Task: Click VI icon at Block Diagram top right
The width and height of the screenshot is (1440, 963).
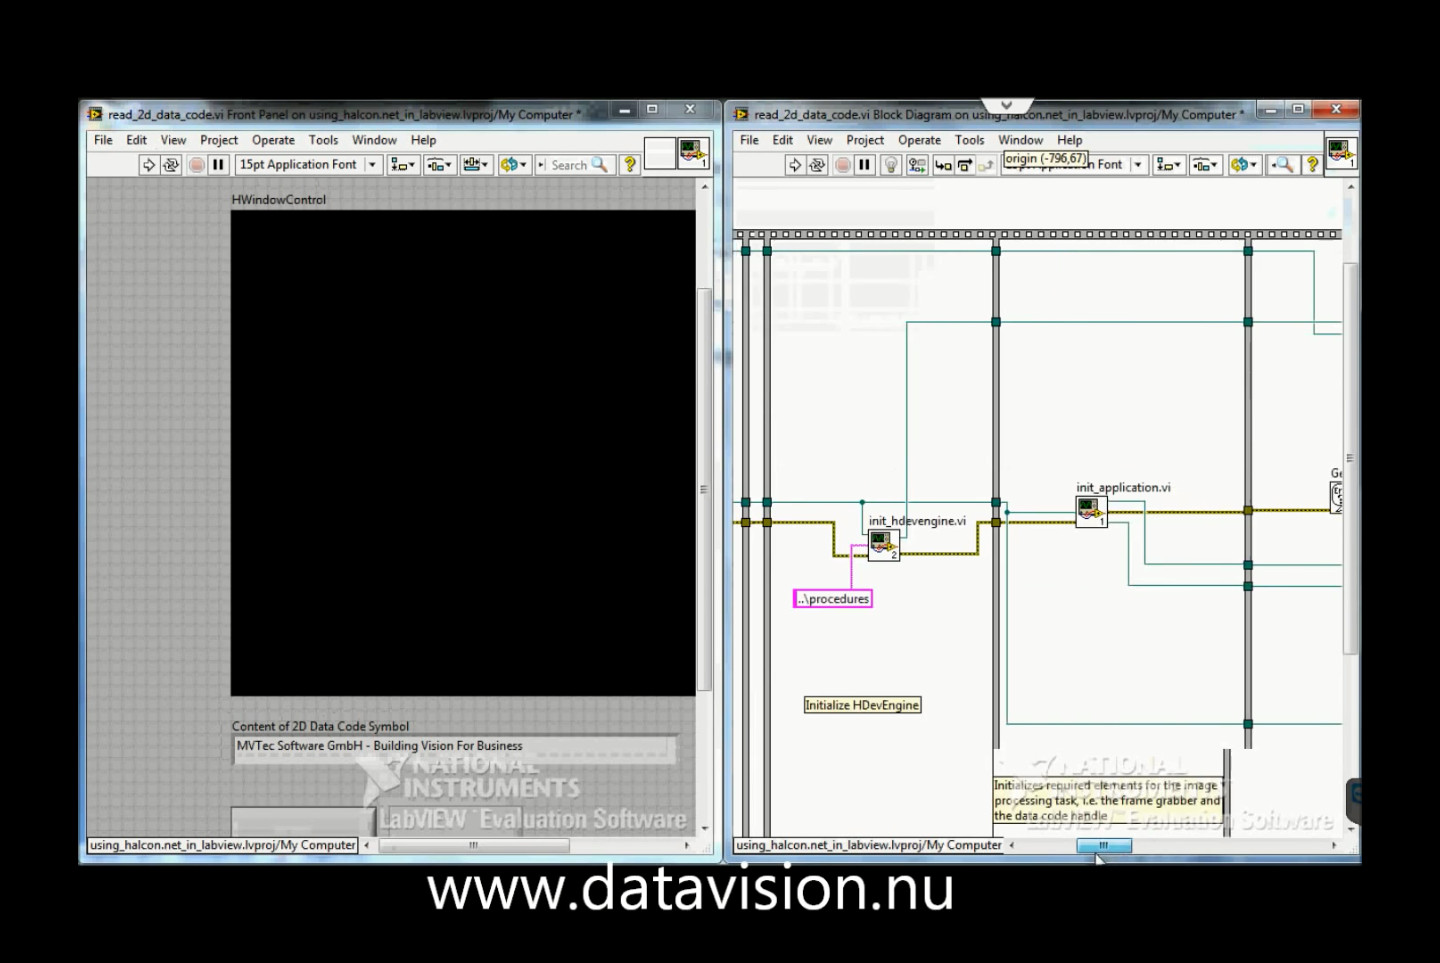Action: (x=1340, y=153)
